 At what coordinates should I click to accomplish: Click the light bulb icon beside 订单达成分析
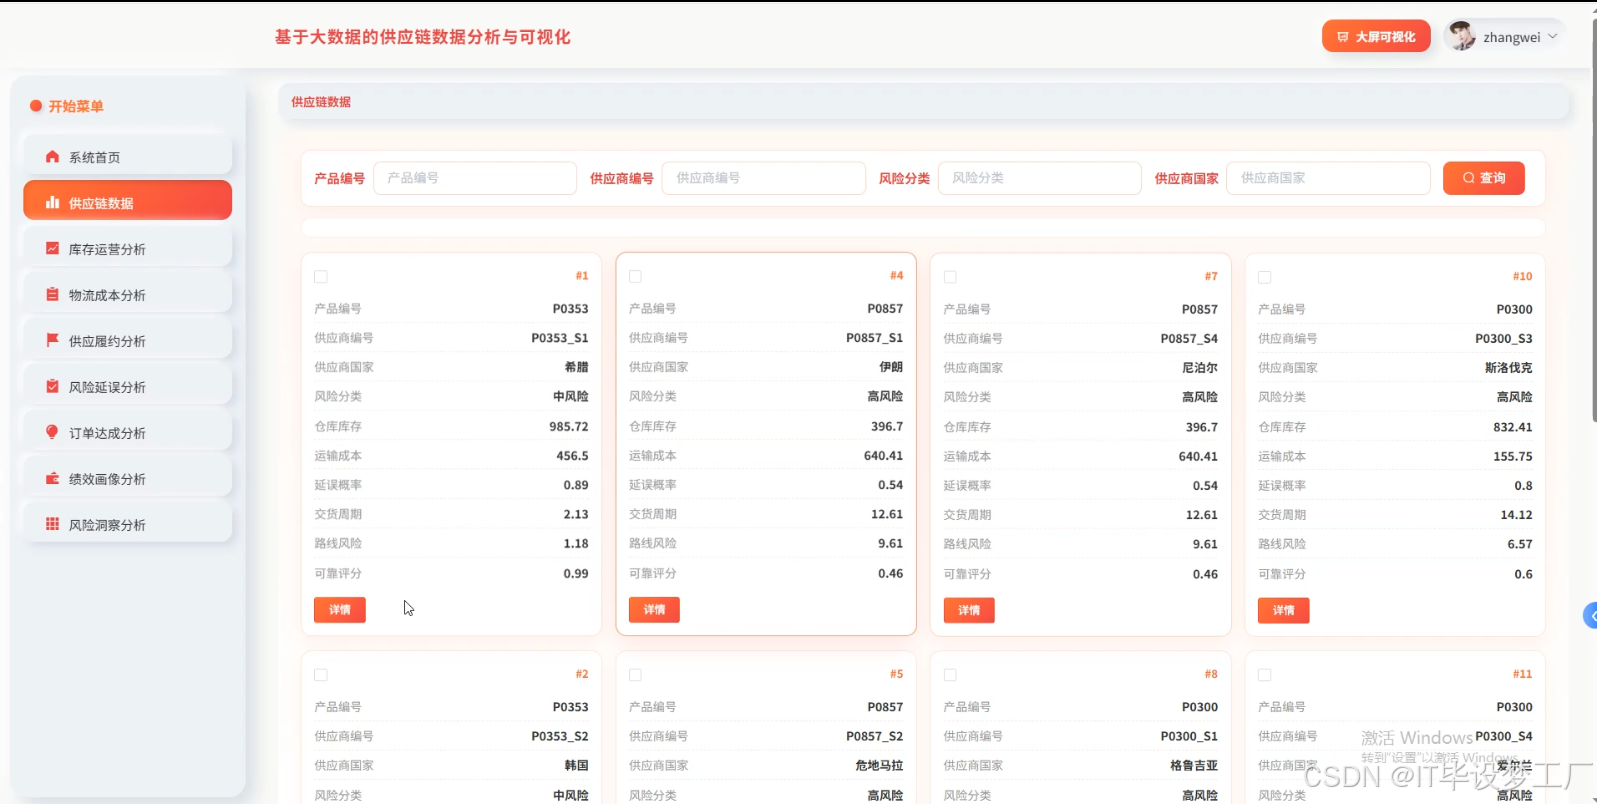click(x=52, y=432)
